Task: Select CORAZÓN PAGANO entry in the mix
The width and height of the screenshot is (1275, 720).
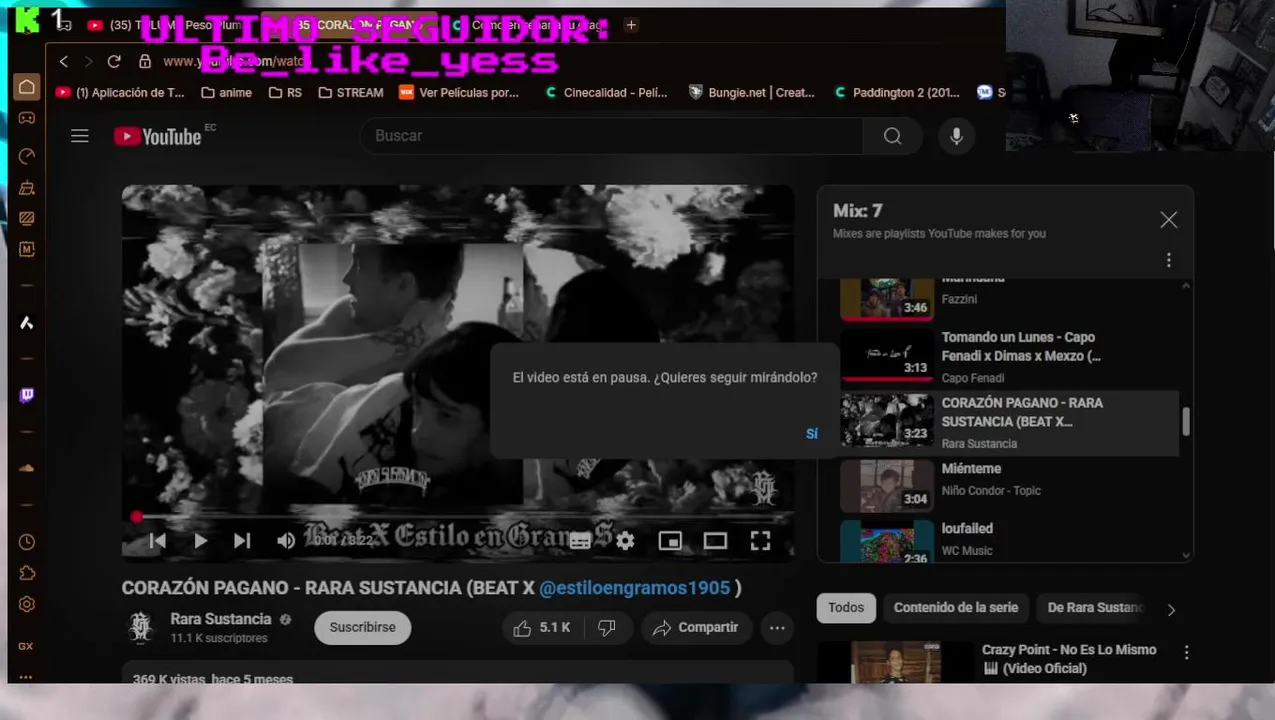Action: pos(1006,422)
